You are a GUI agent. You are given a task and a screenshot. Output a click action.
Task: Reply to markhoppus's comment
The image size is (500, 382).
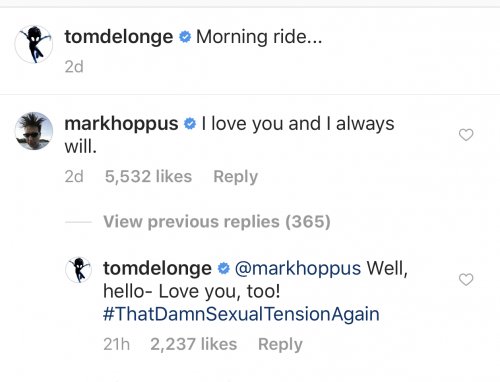(235, 177)
